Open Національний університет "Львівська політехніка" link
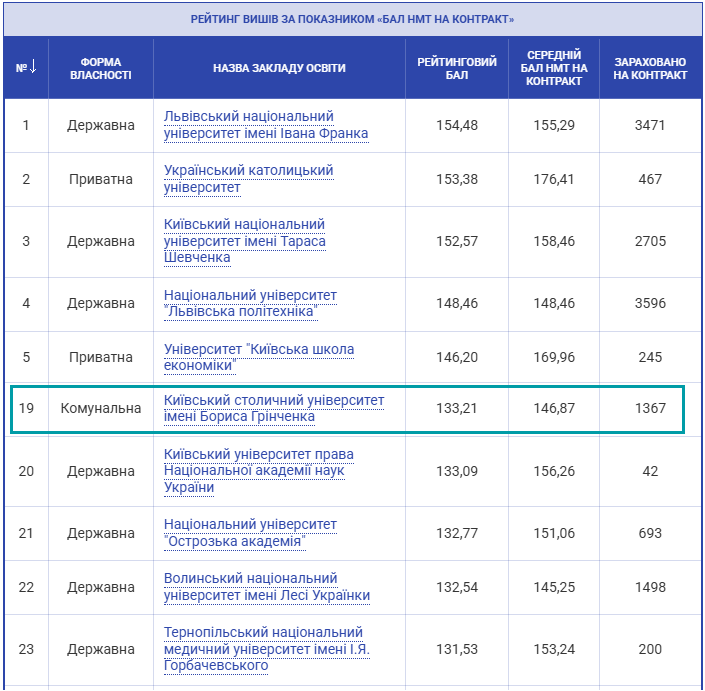The image size is (705, 691). pos(250,303)
